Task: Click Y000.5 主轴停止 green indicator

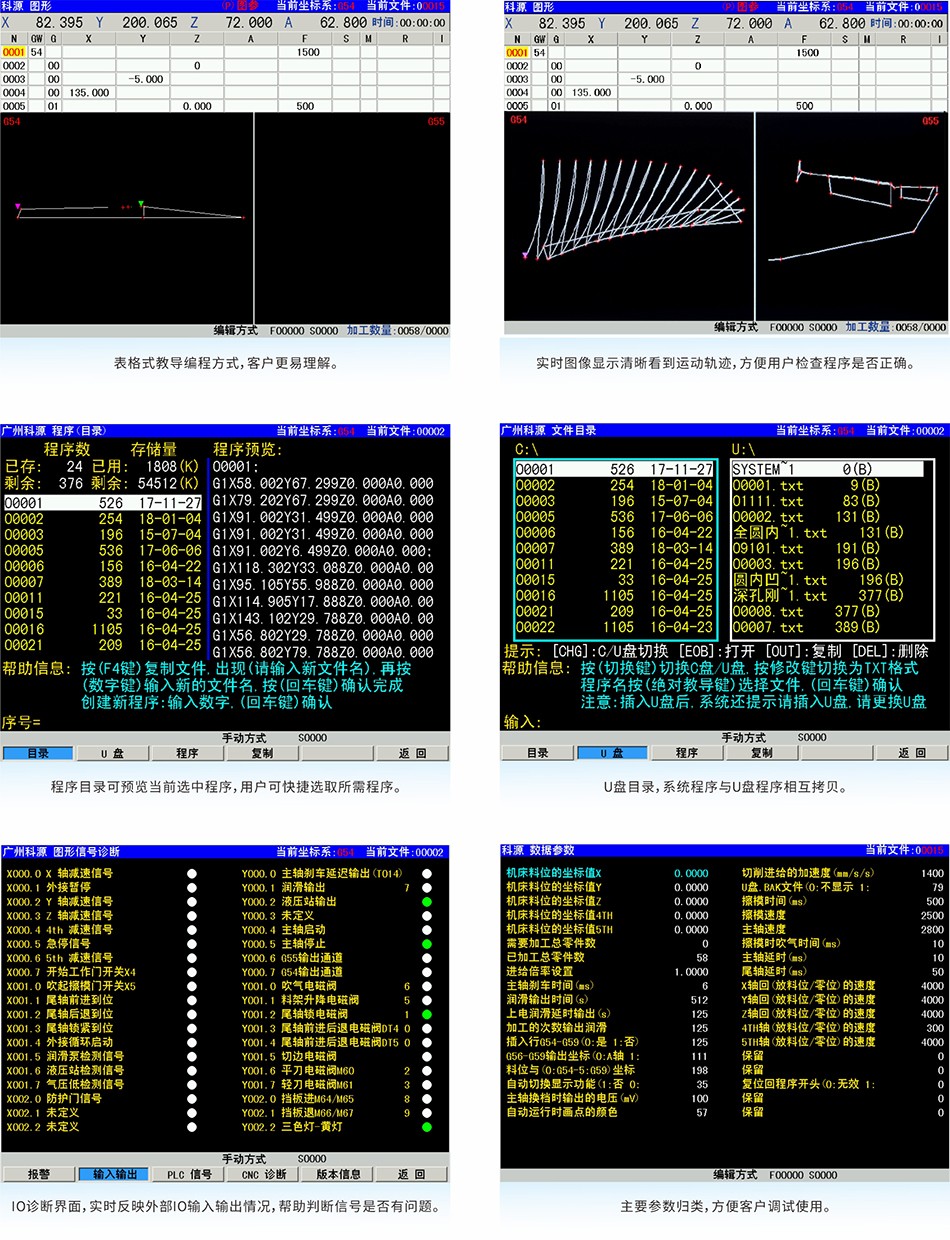Action: pyautogui.click(x=427, y=943)
